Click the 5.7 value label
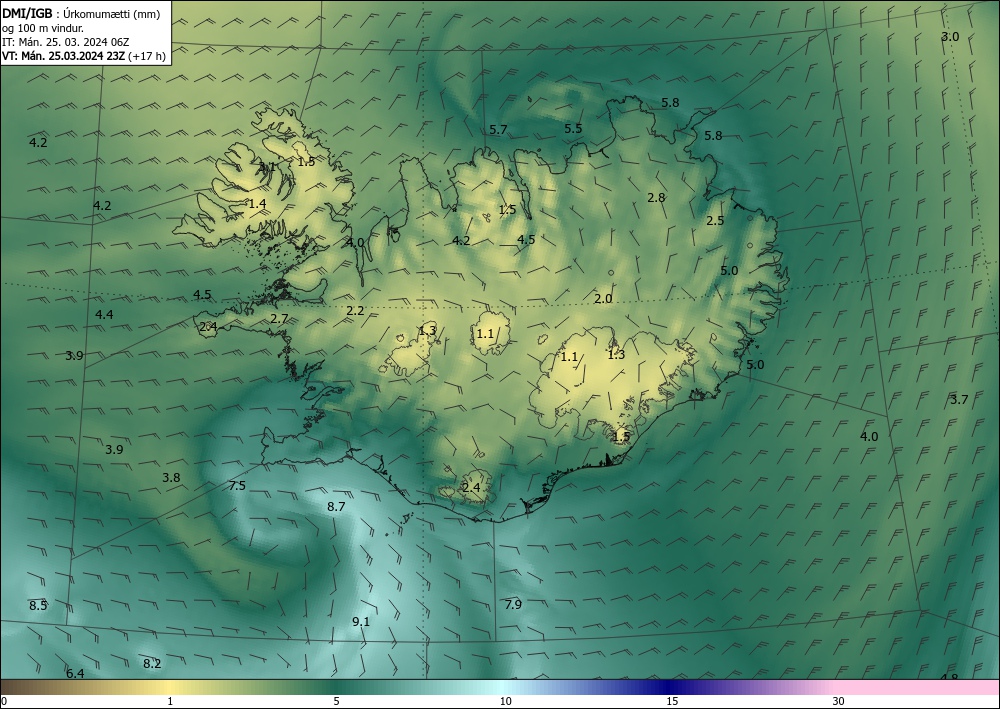This screenshot has height=709, width=1000. (x=498, y=129)
